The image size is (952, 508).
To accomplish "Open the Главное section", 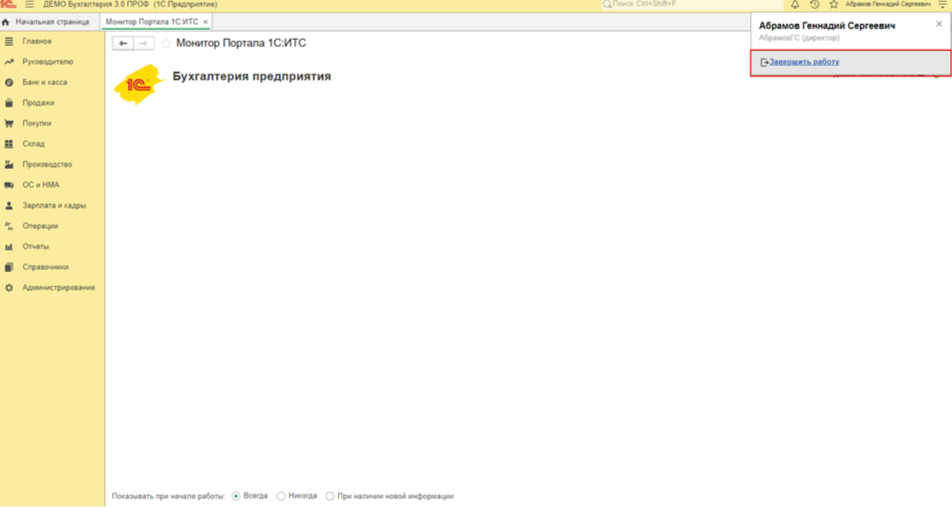I will pyautogui.click(x=37, y=41).
